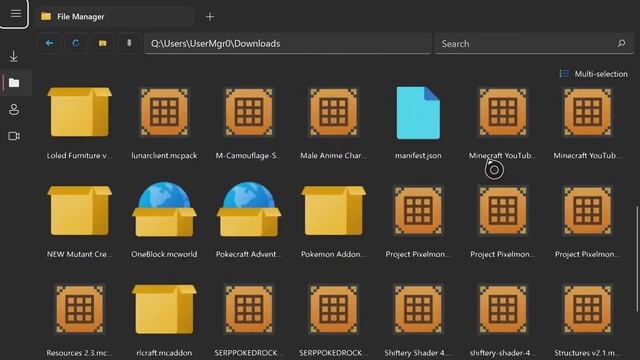
Task: Click the device icon beside the path
Action: tap(129, 43)
